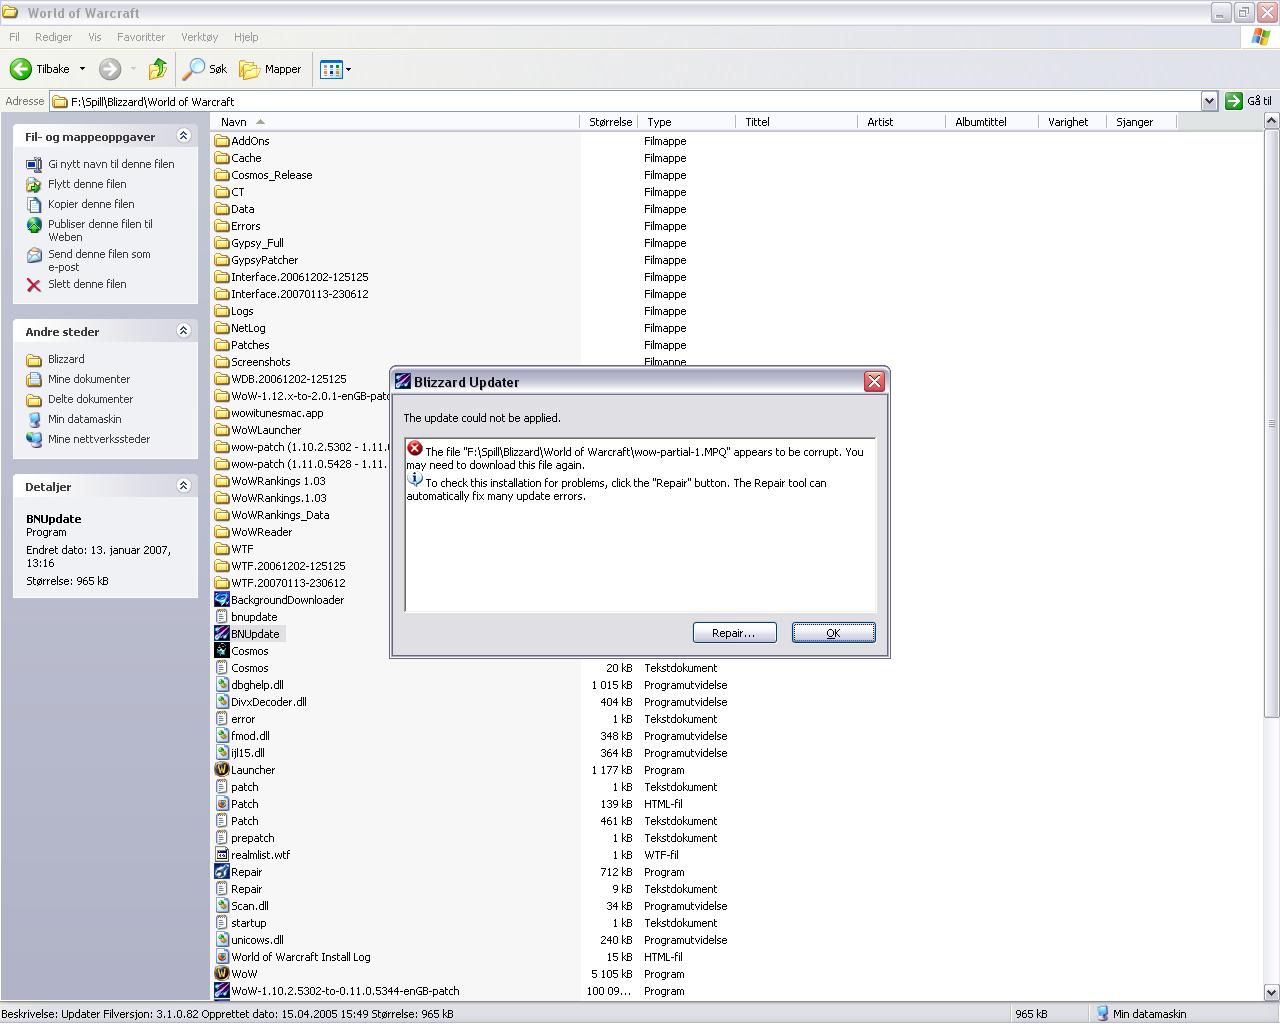Open the Favoritter menu
Image resolution: width=1280 pixels, height=1024 pixels.
pos(141,37)
